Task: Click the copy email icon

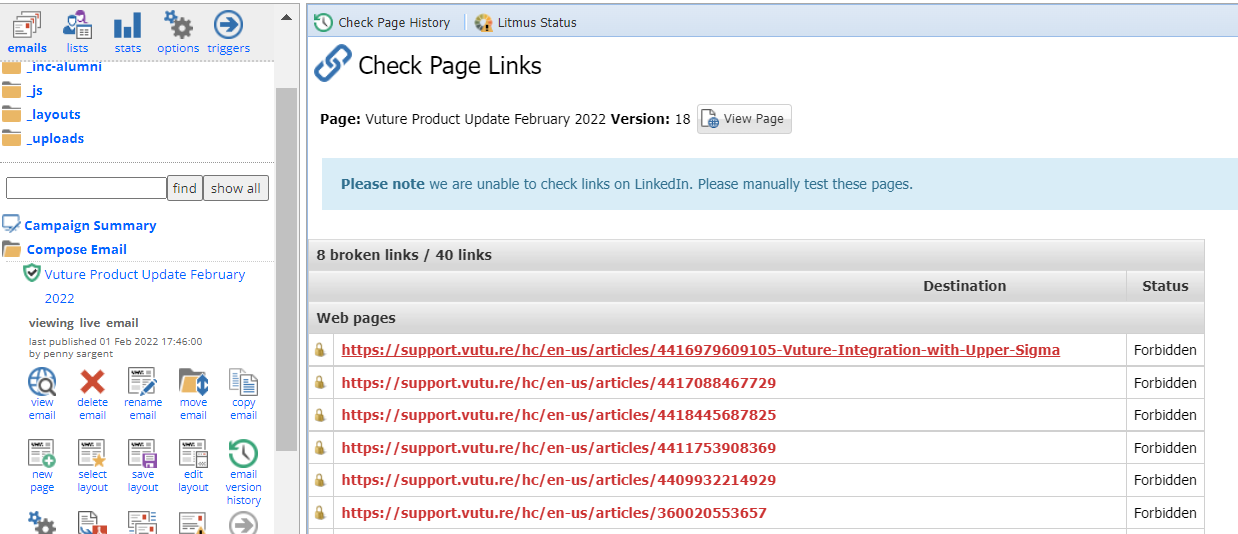Action: click(x=244, y=381)
